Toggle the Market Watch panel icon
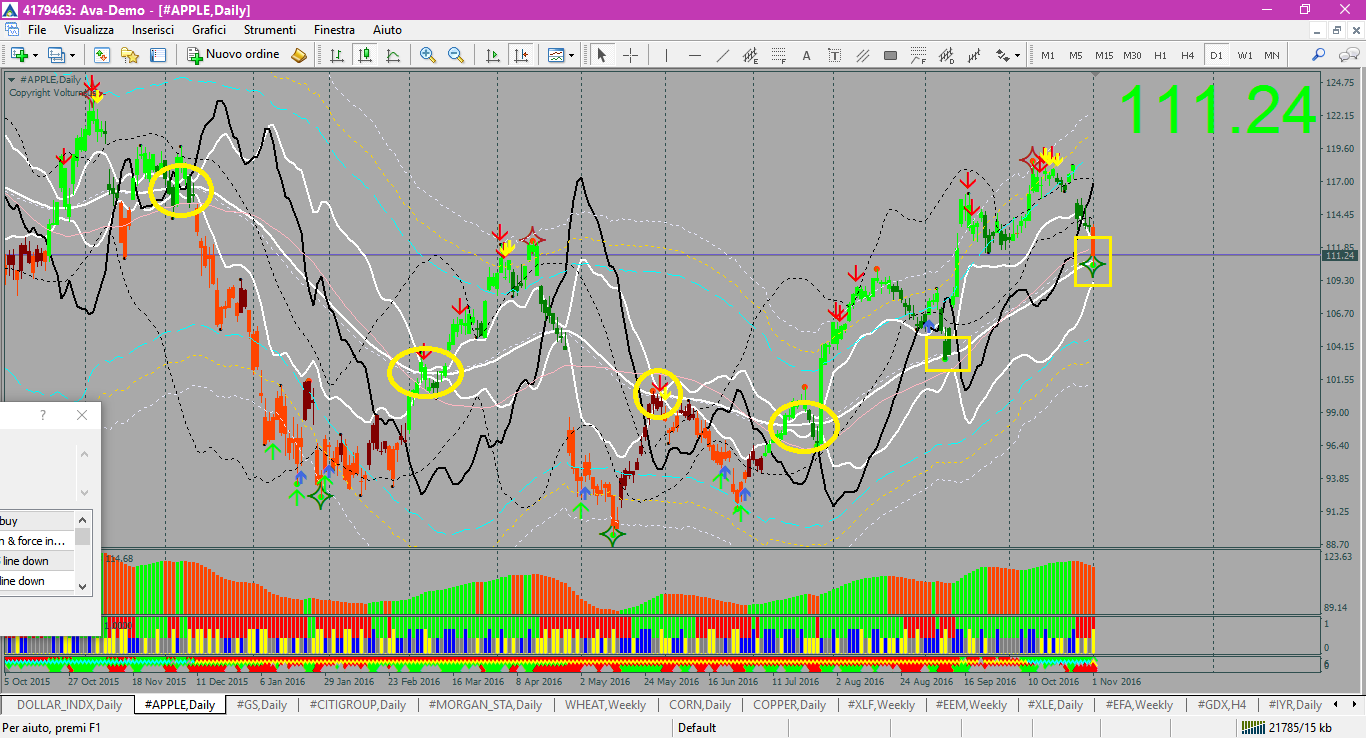The height and width of the screenshot is (738, 1366). tap(100, 55)
